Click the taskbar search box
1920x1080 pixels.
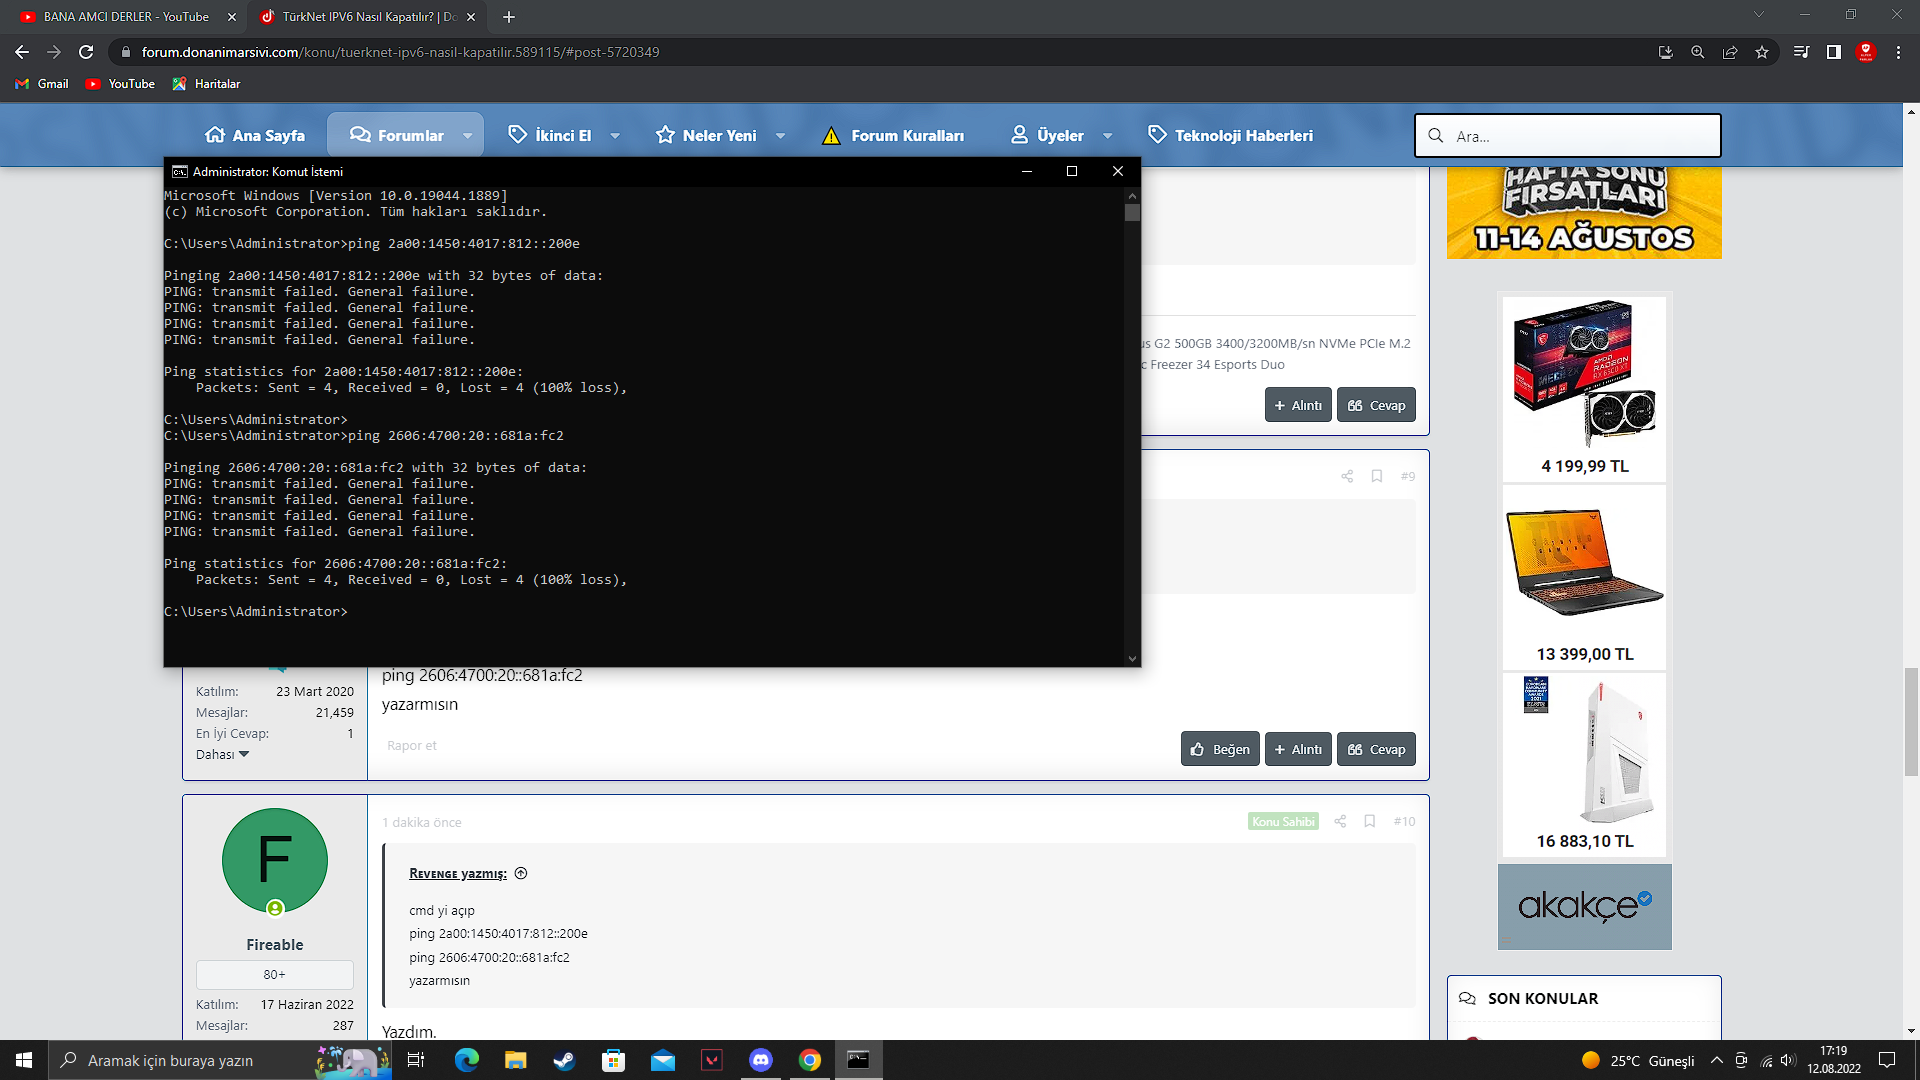[x=220, y=1060]
